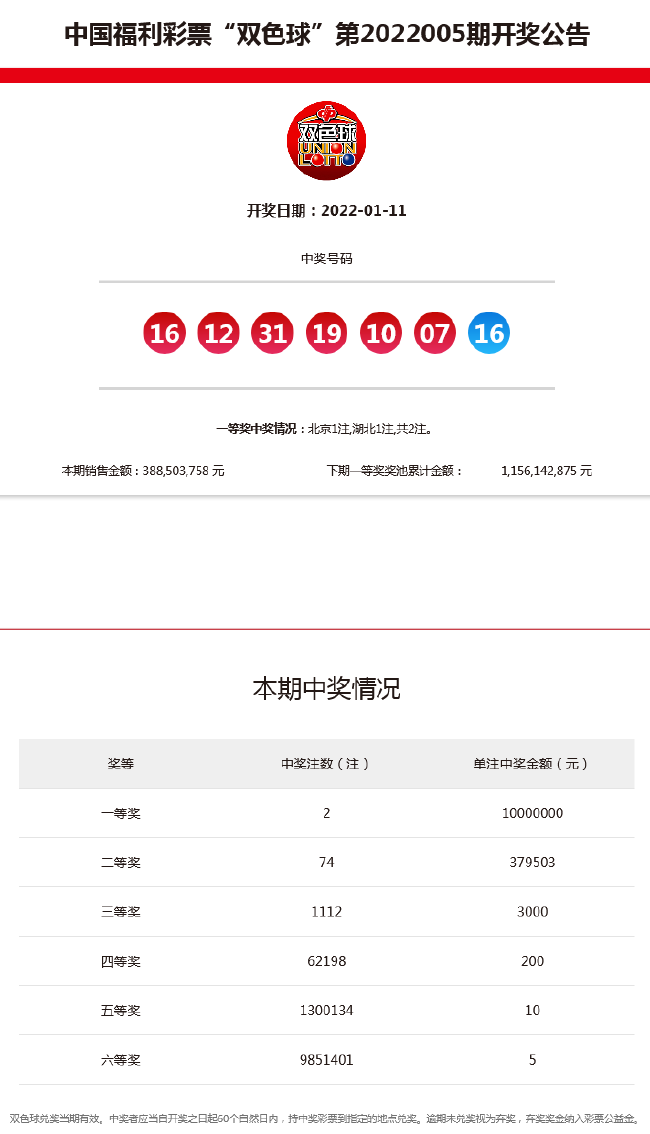Select red ball number 12
The height and width of the screenshot is (1134, 650).
click(218, 333)
